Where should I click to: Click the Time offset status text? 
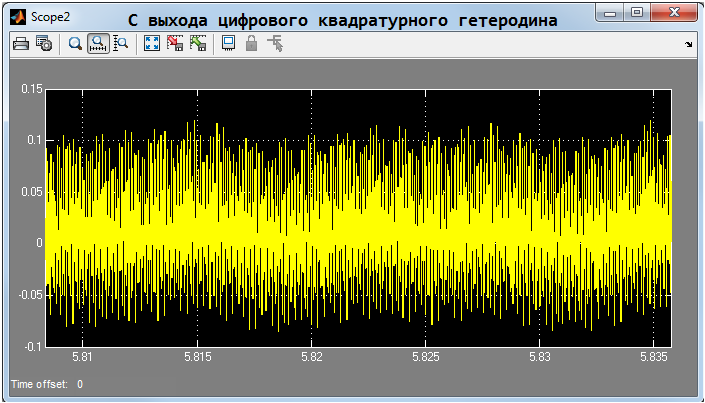47,384
